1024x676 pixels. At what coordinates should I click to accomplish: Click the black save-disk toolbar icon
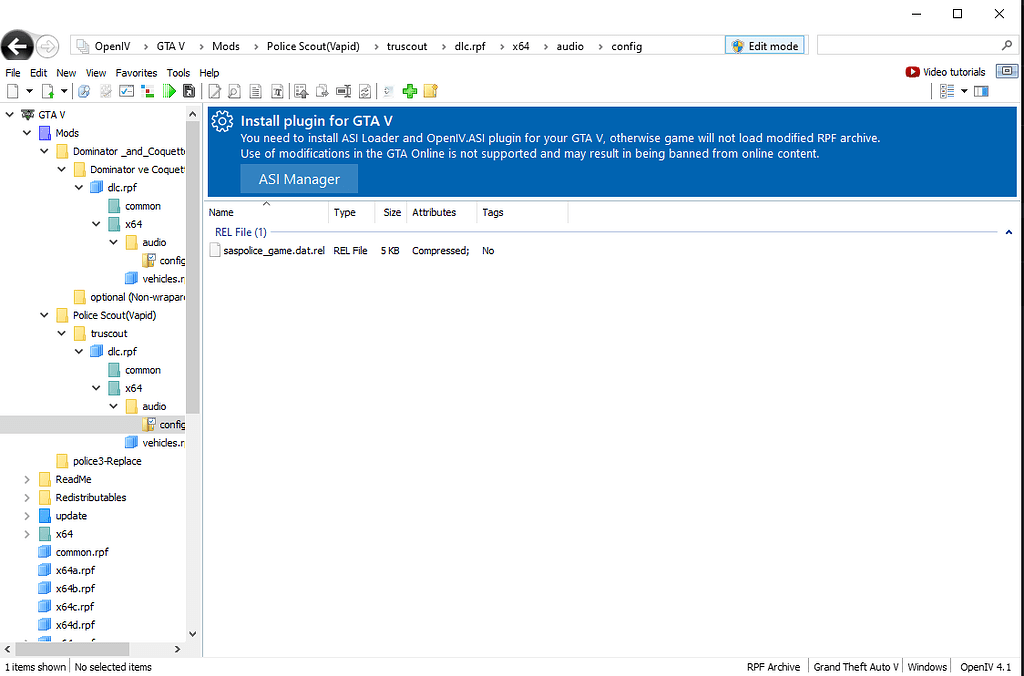point(188,91)
